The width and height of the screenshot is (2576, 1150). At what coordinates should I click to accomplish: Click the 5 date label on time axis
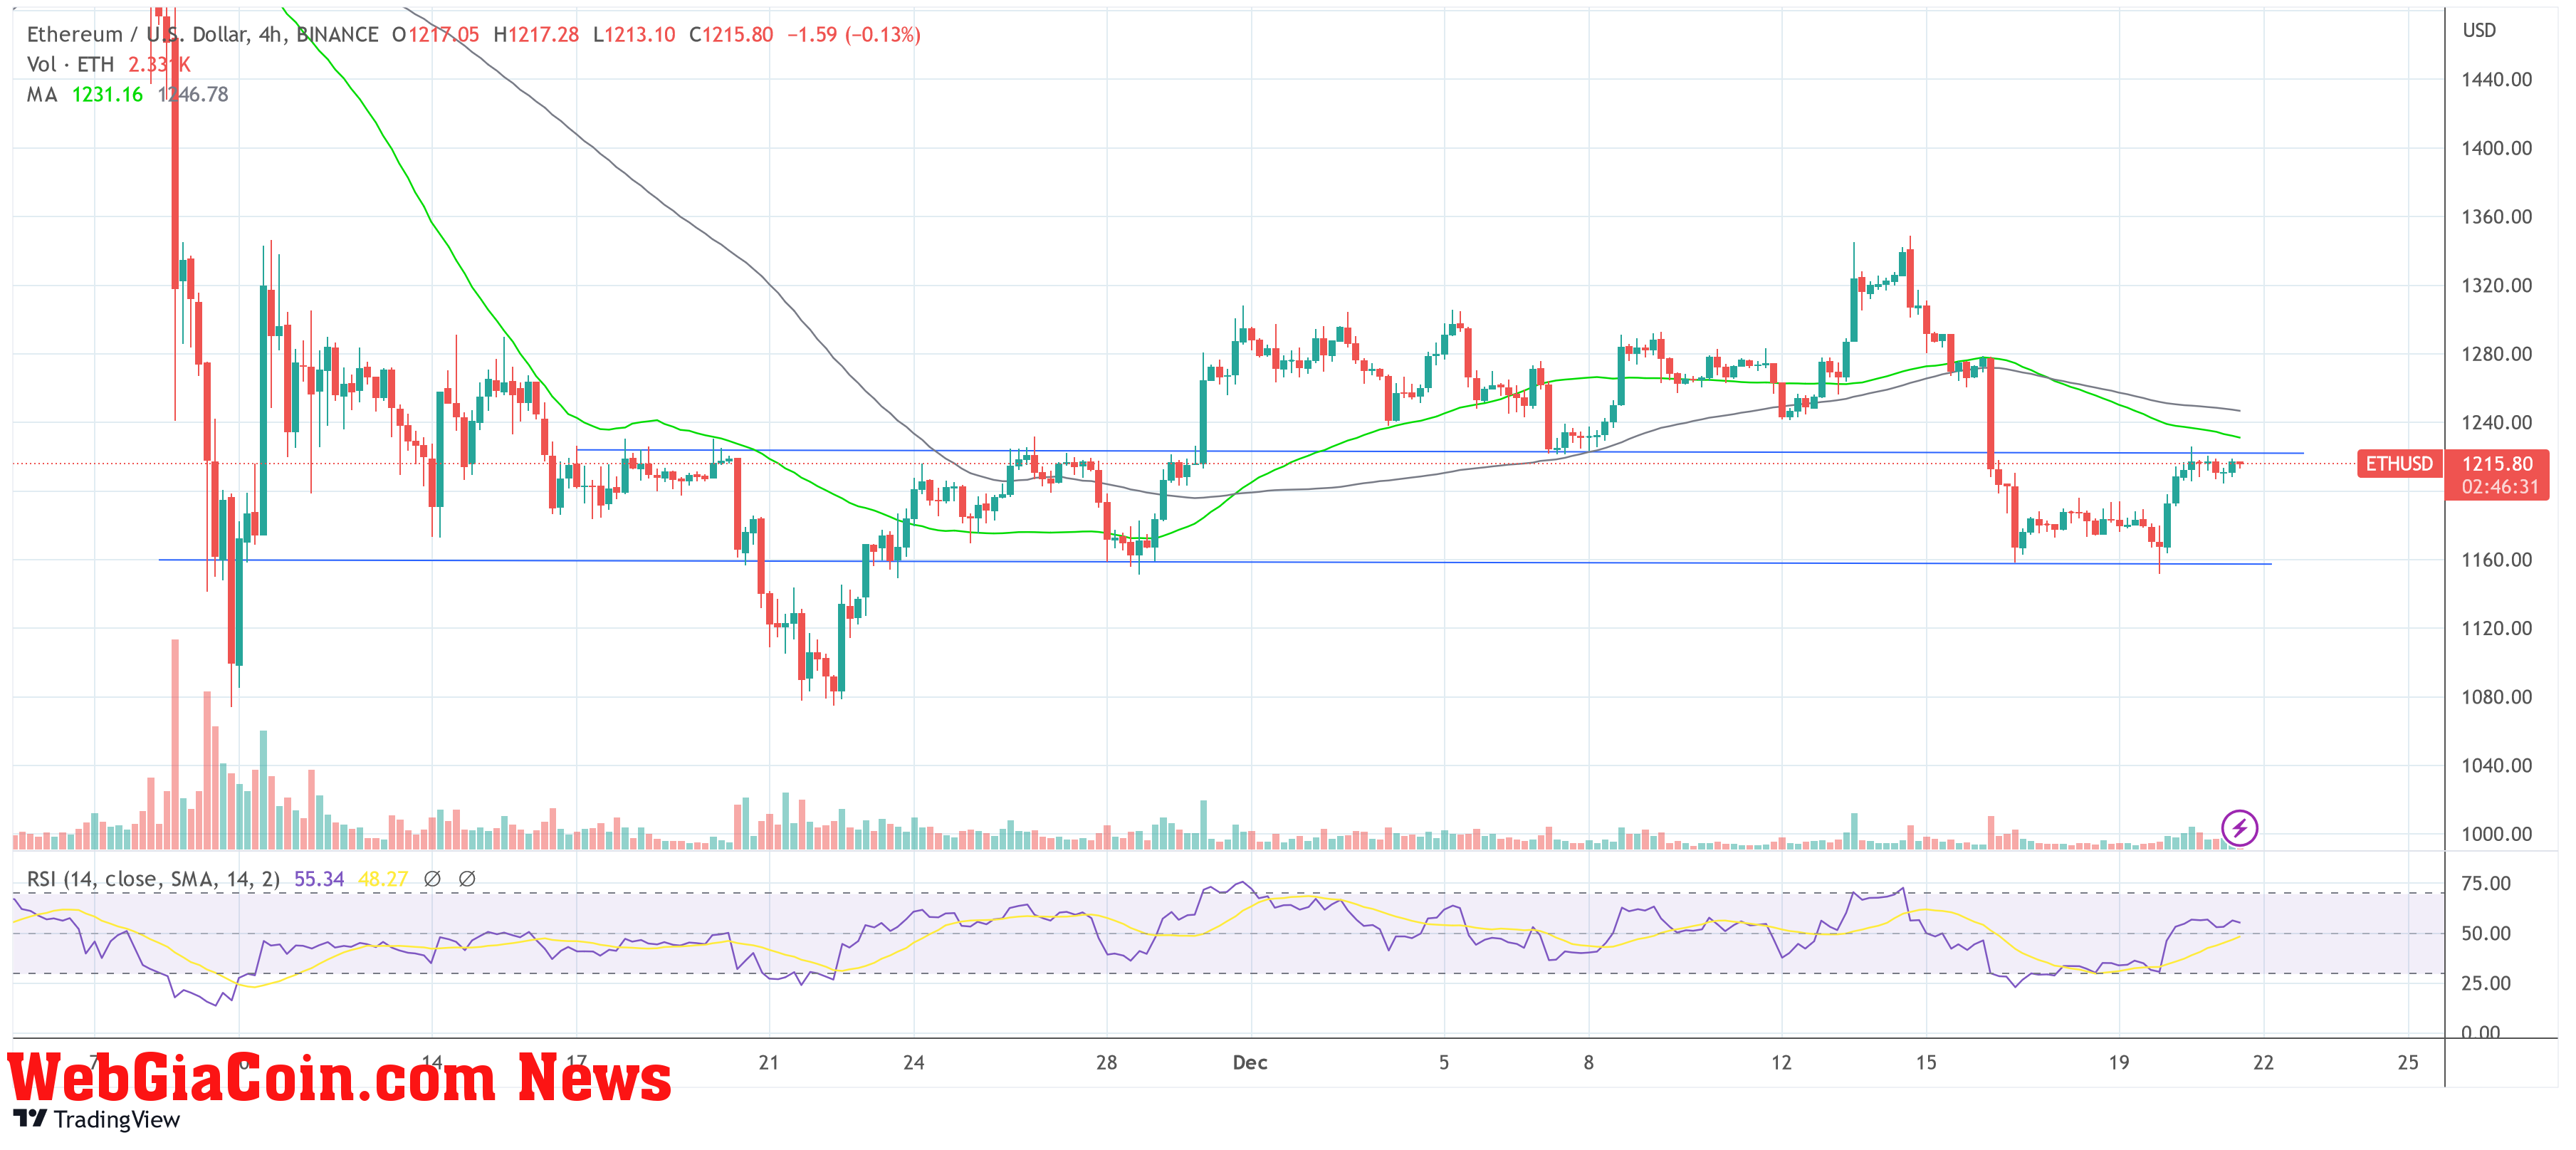point(1444,1063)
